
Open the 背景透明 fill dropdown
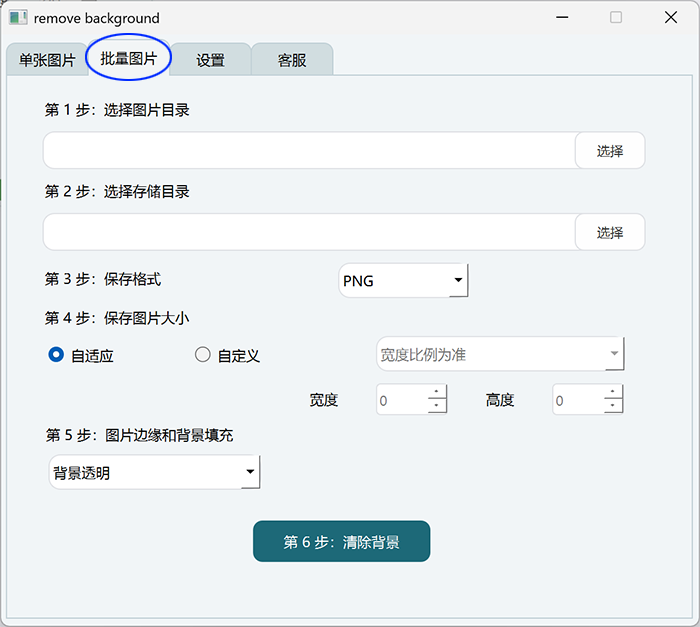[154, 472]
